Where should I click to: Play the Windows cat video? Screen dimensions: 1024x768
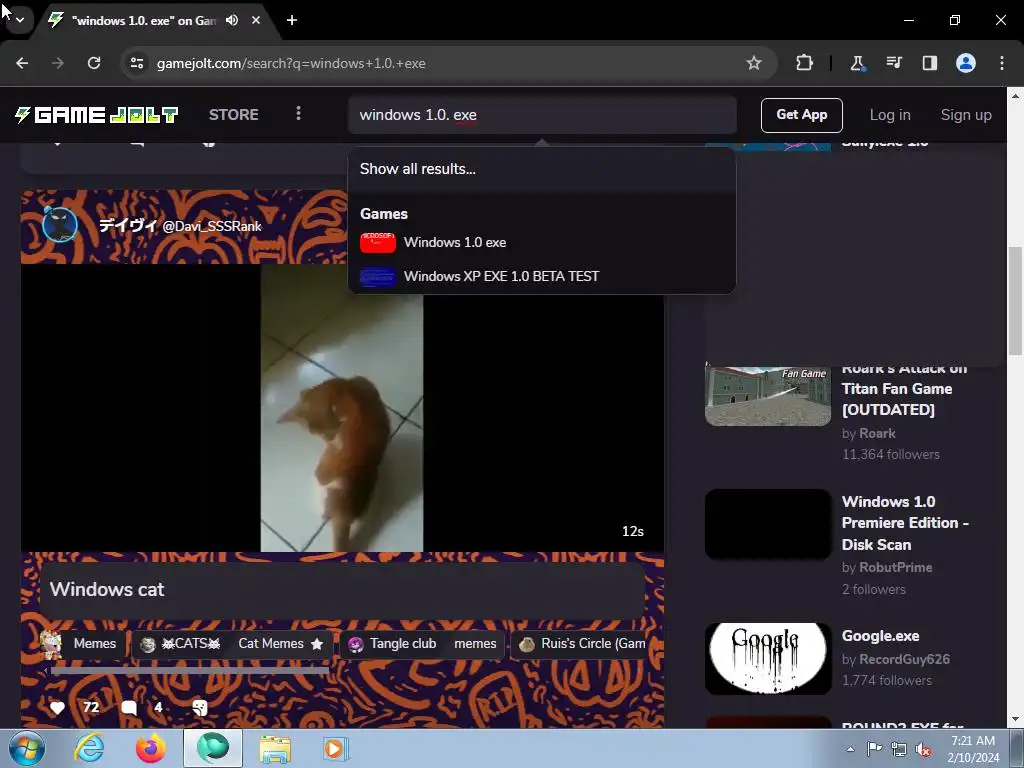pos(342,408)
